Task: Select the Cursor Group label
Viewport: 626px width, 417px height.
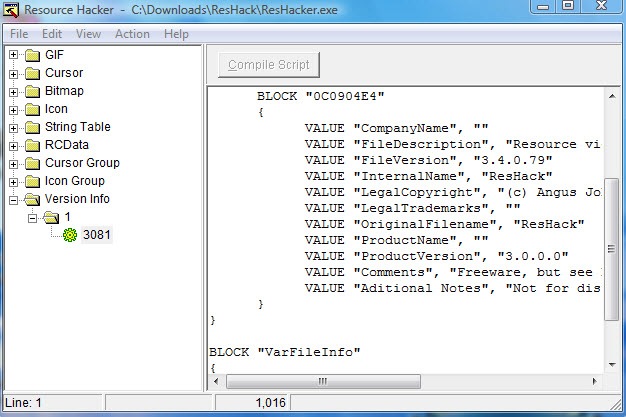Action: [82, 163]
